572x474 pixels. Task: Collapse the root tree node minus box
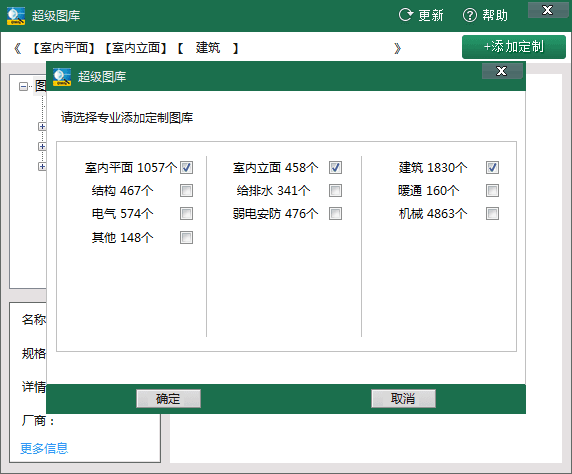(x=23, y=86)
